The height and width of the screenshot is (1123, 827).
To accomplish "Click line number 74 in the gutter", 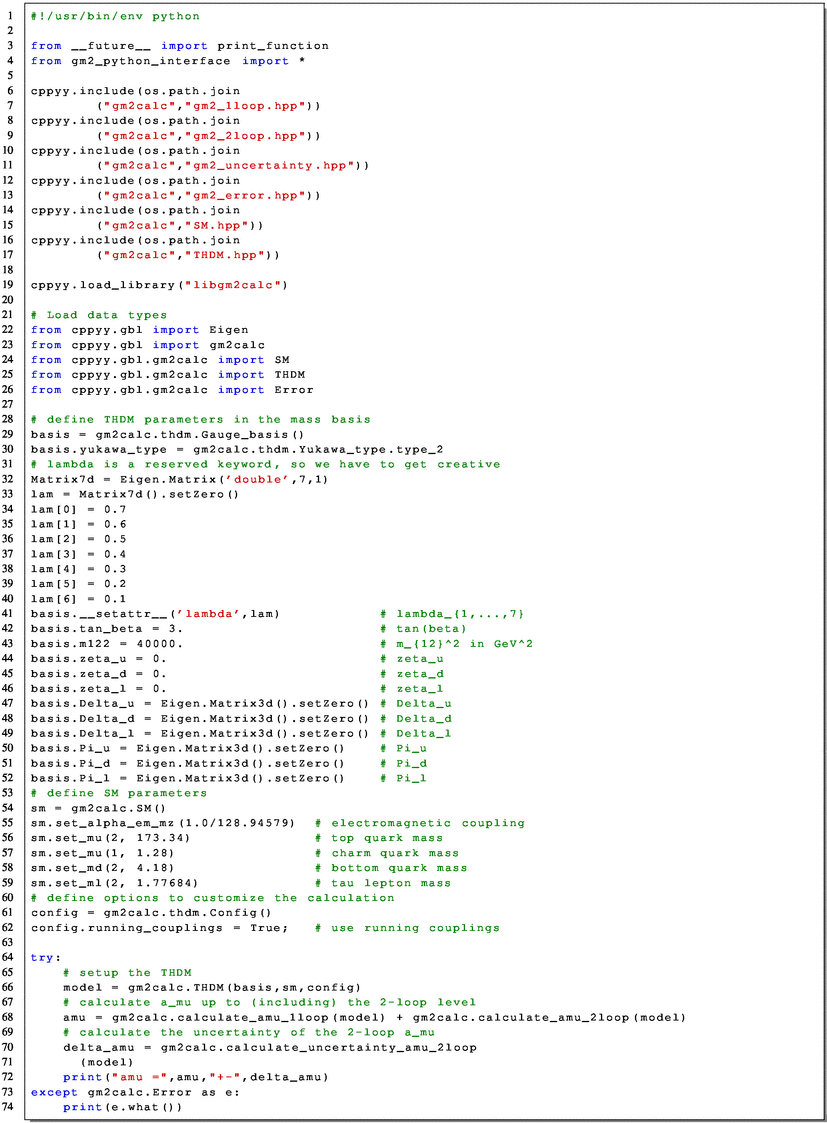I will pos(8,1107).
